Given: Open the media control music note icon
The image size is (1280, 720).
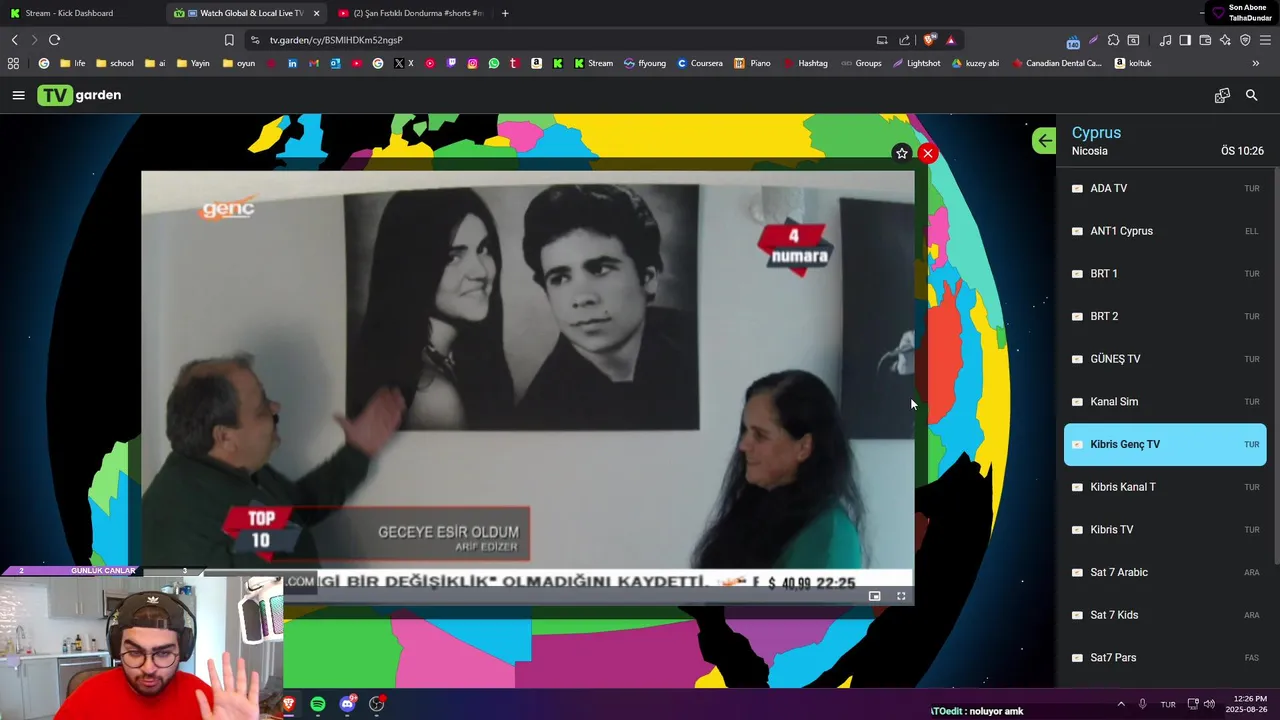Looking at the screenshot, I should click(x=1165, y=40).
